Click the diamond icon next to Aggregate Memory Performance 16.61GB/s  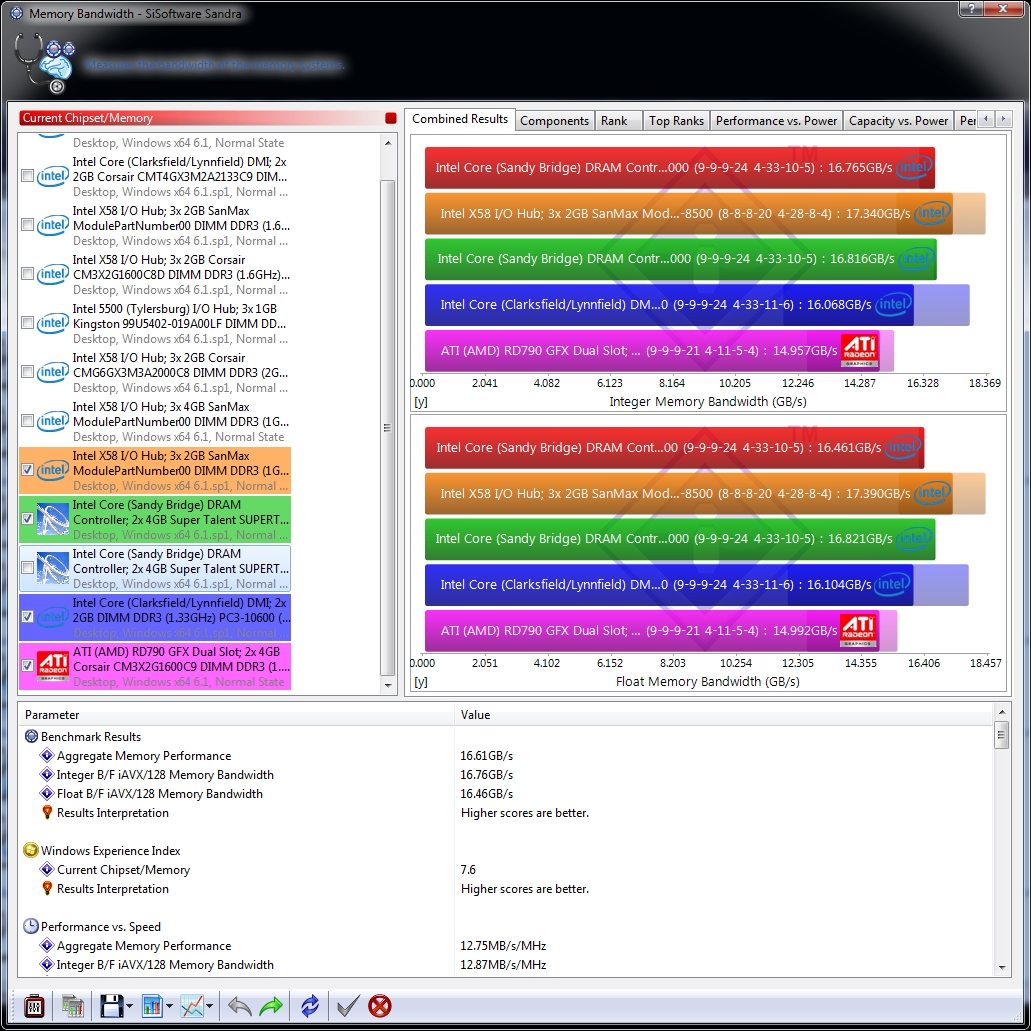47,755
